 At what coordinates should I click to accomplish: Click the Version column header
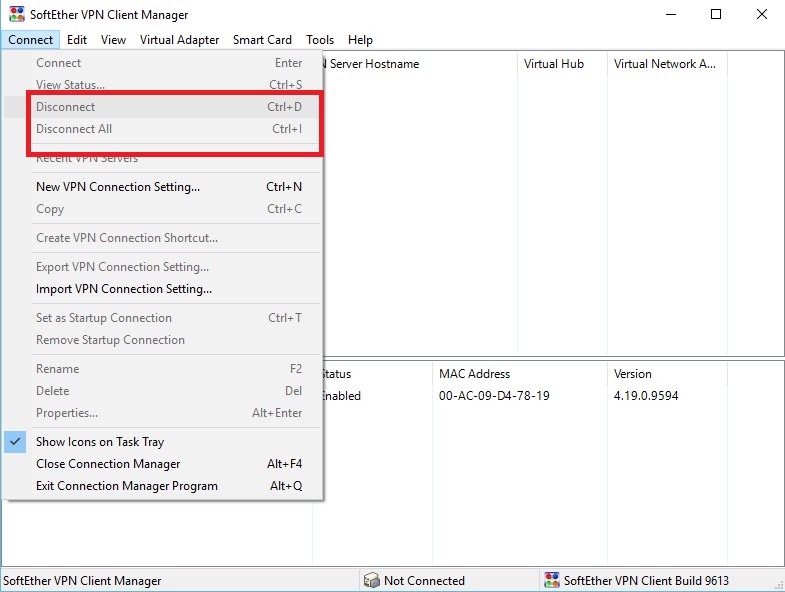click(667, 374)
